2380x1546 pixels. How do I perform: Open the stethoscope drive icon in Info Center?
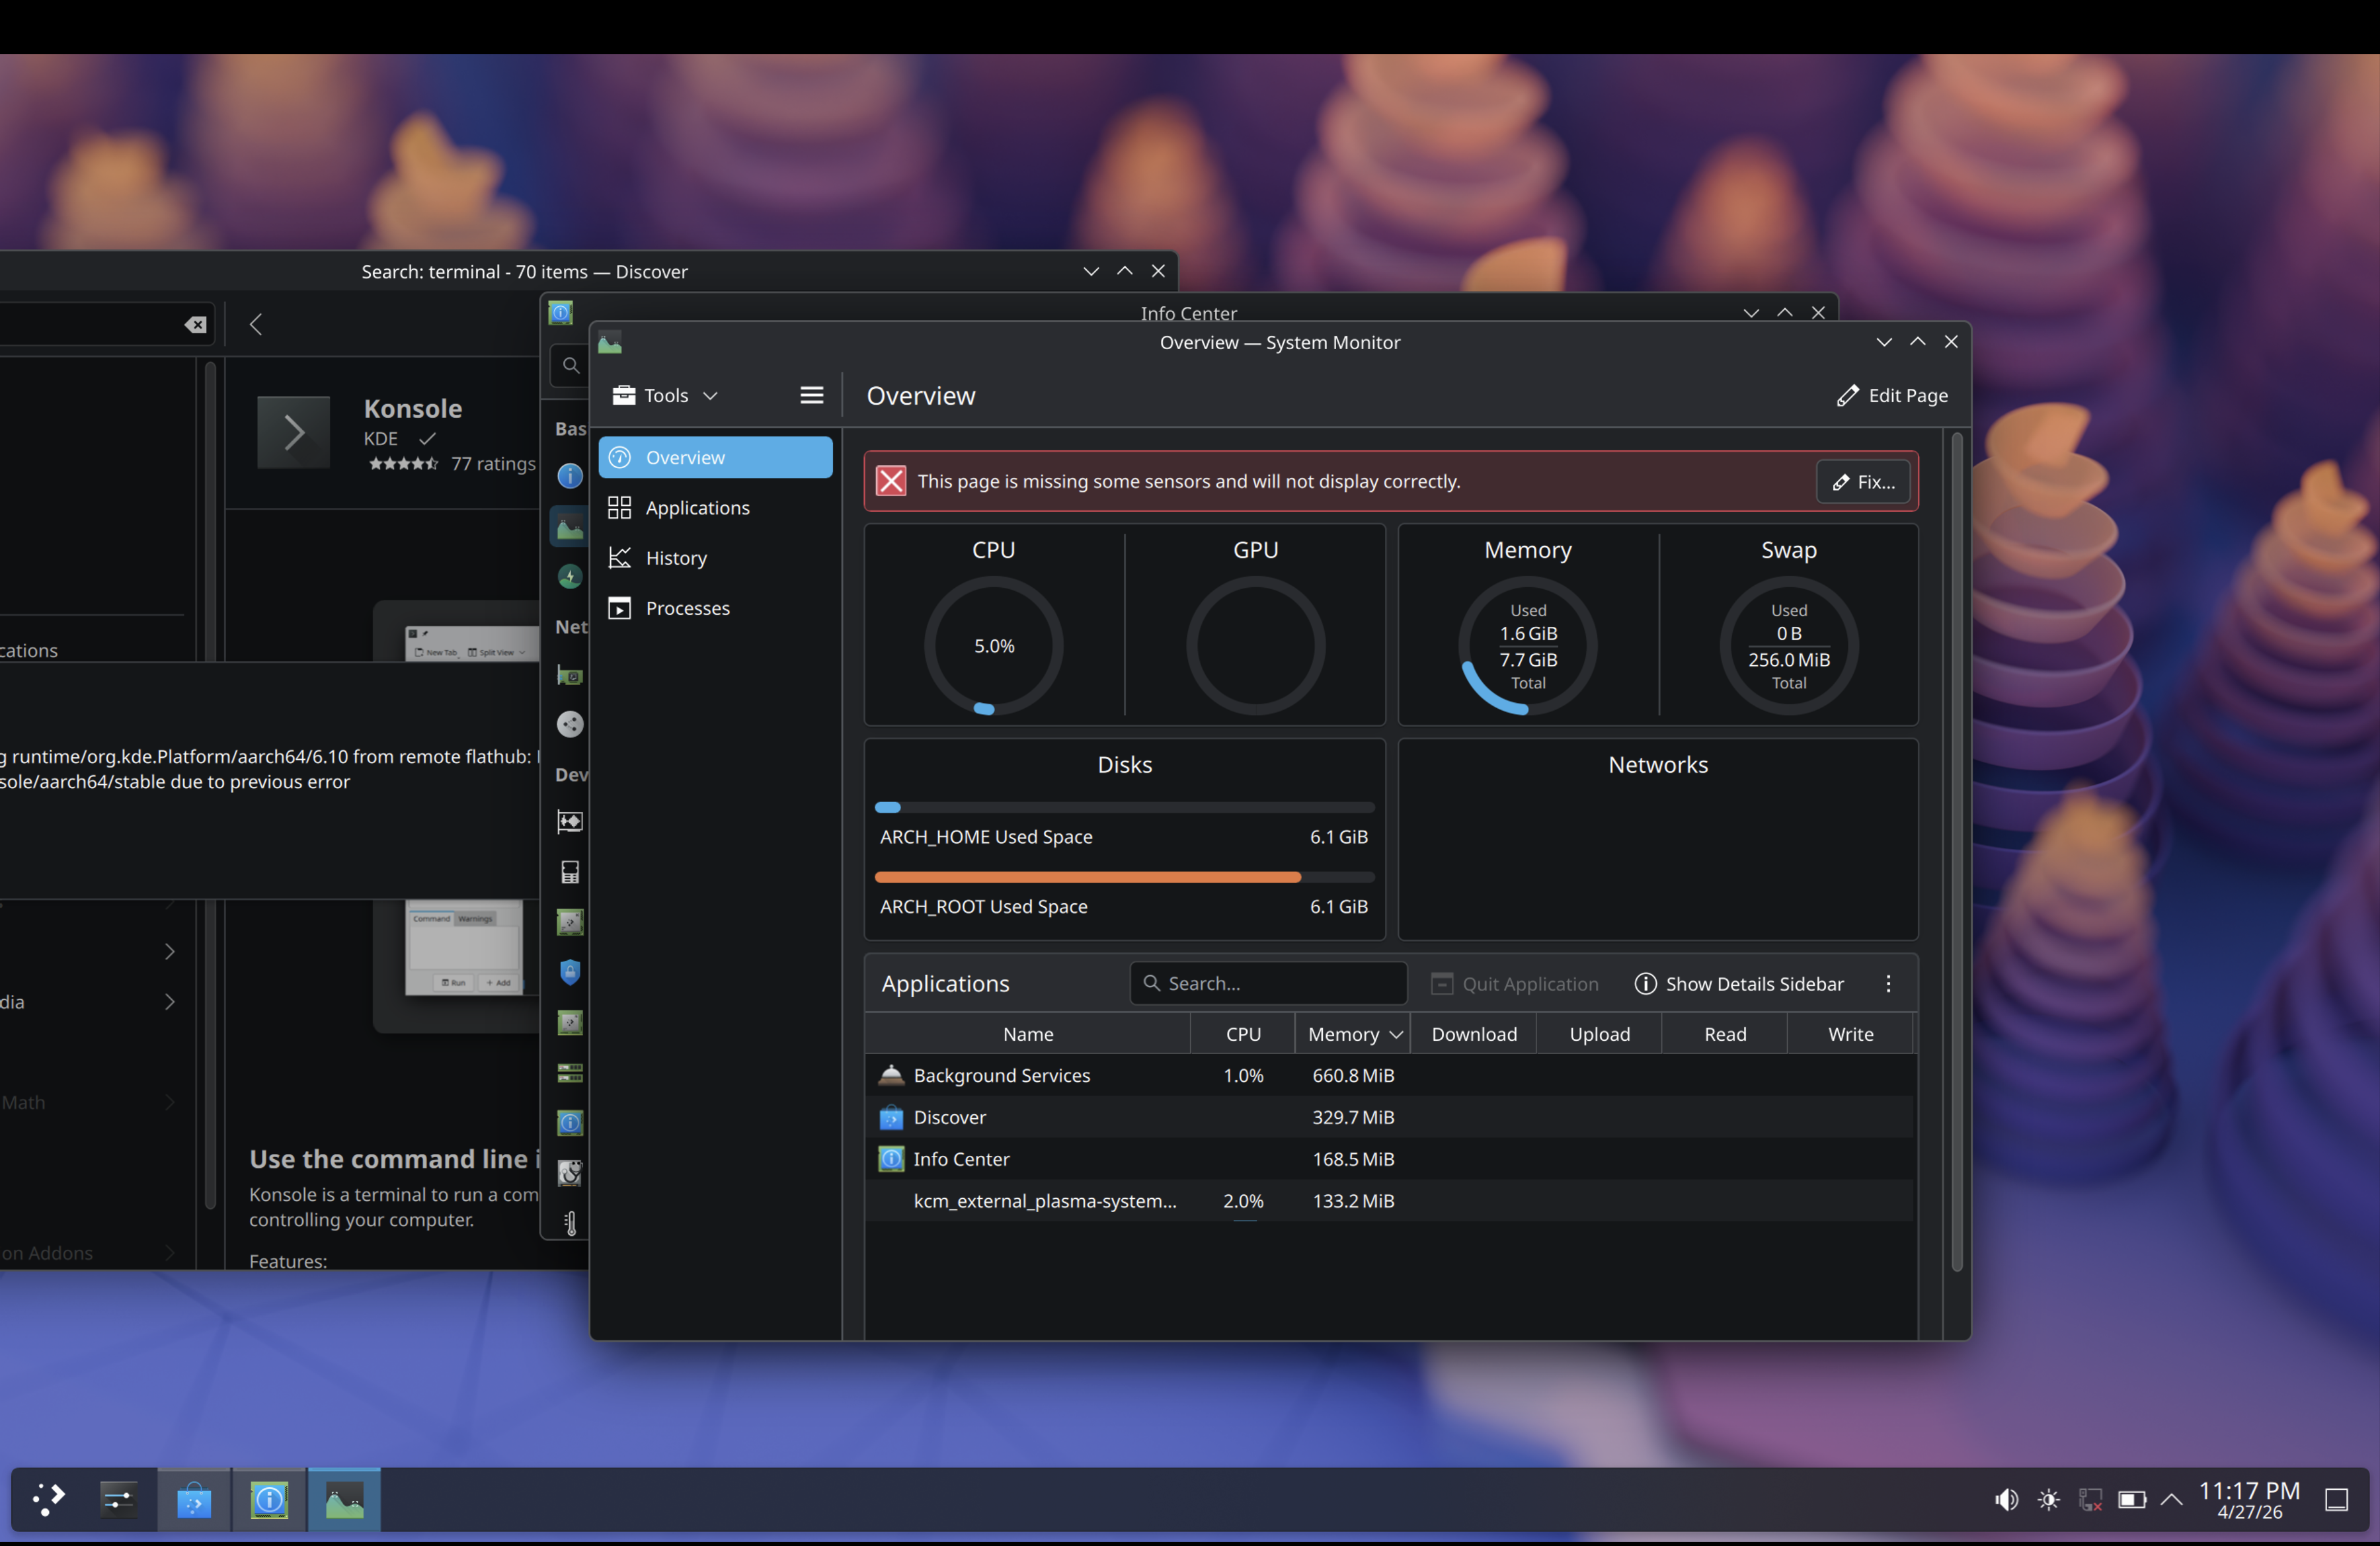[570, 1173]
